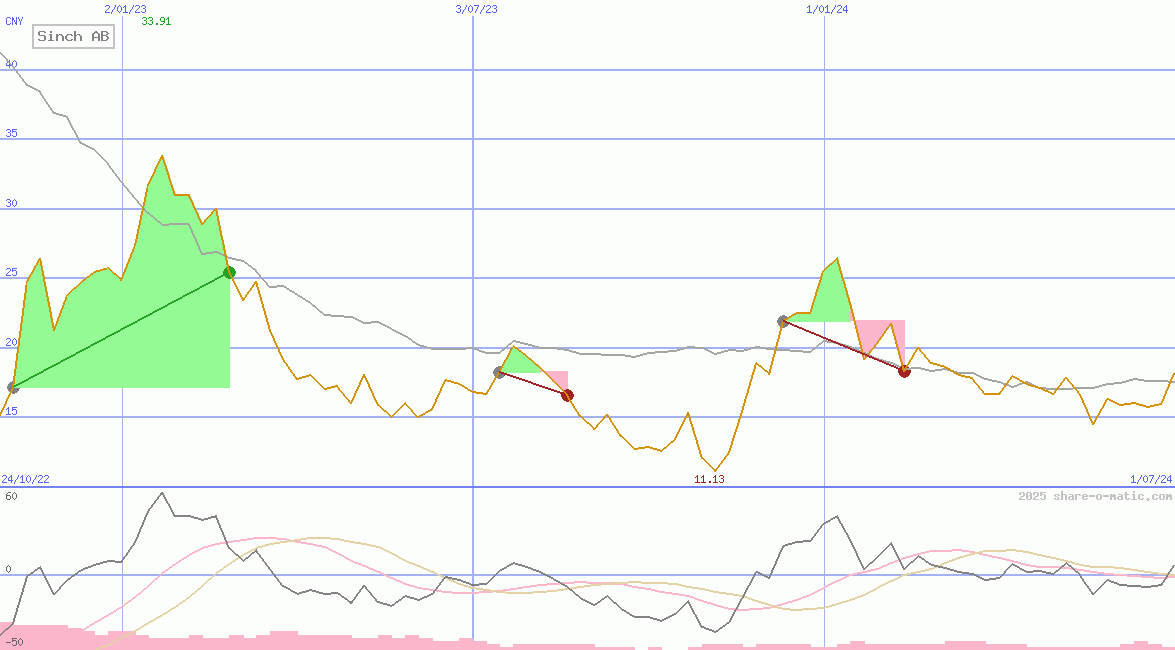Click the grey entry marker after 3/07/23
Viewport: 1175px width, 650px height.
click(x=500, y=372)
